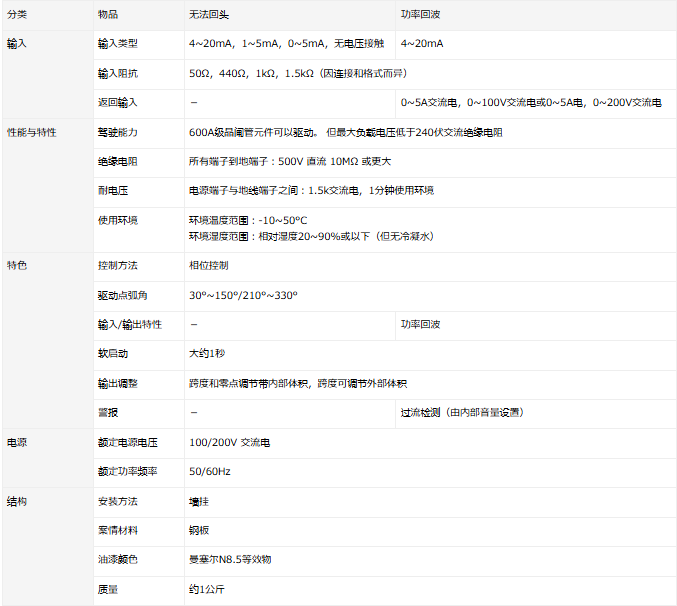This screenshot has height=606, width=677.
Task: Click the 驱动点弧角 row label
Action: click(123, 296)
